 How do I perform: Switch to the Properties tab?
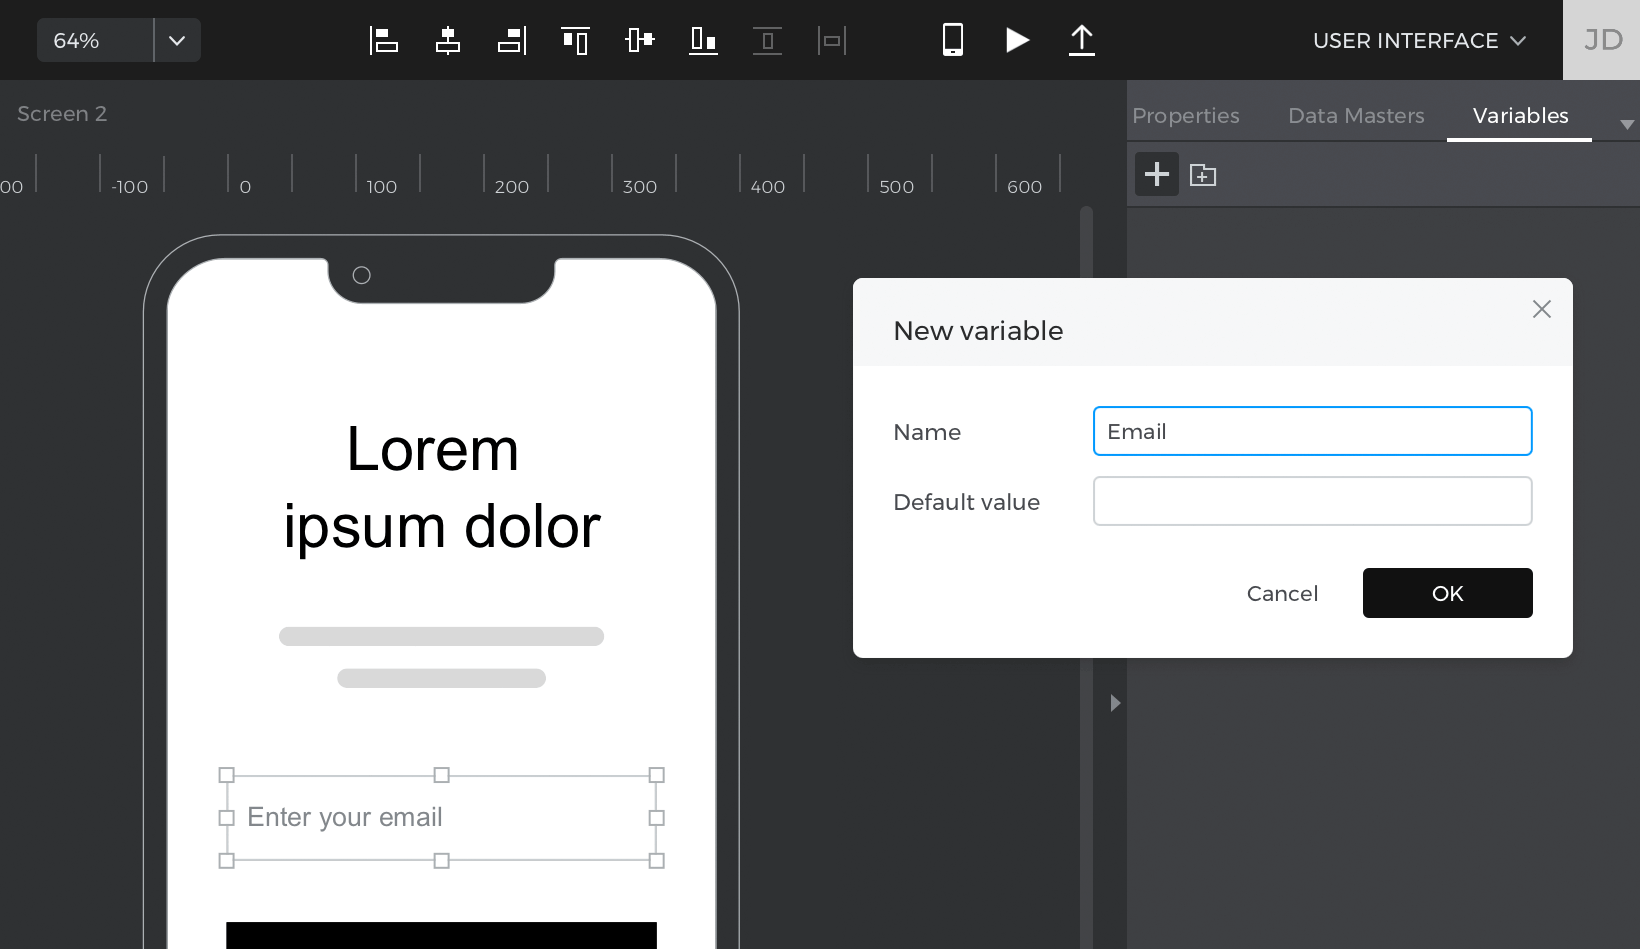tap(1185, 116)
